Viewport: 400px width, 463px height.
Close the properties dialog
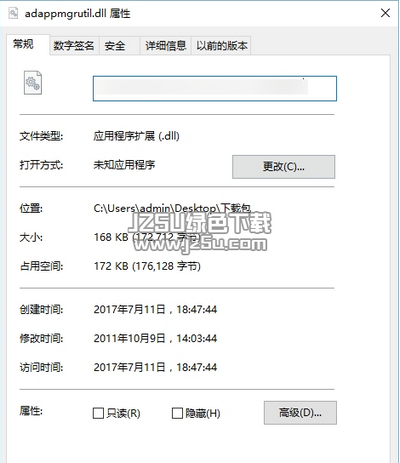[385, 13]
